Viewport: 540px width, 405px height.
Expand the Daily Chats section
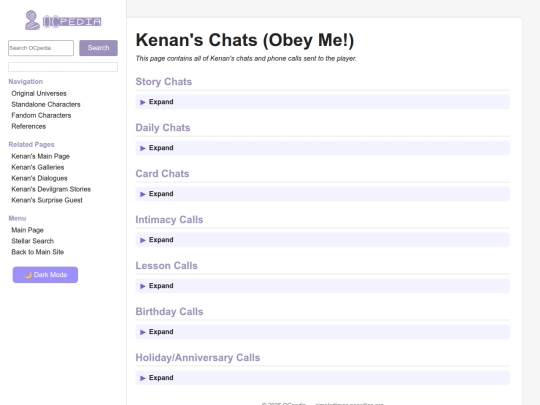click(x=322, y=148)
